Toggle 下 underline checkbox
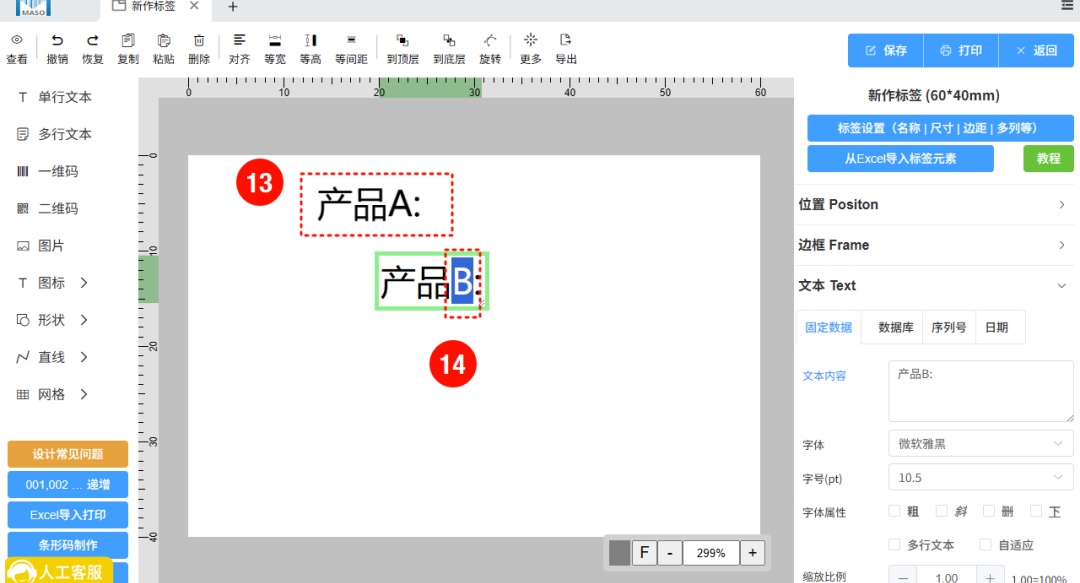This screenshot has height=583, width=1080. (x=1036, y=511)
